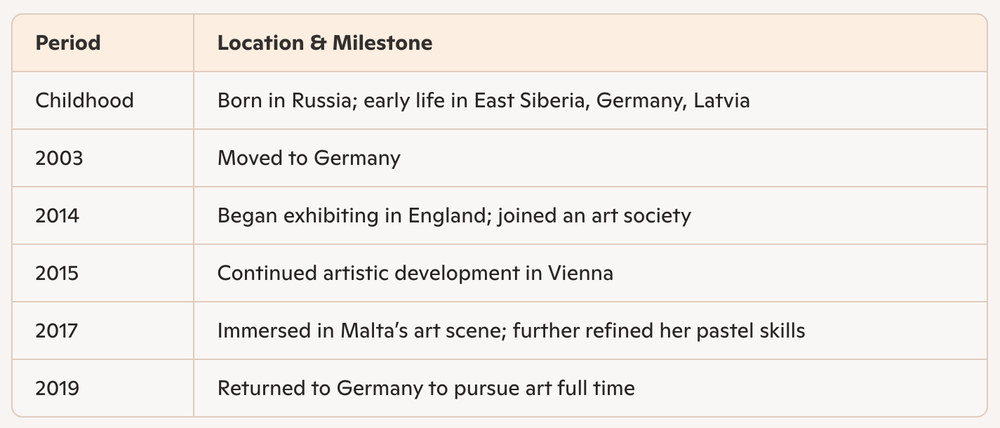
Task: Click the word Vienna in the 2015 row
Action: [580, 273]
